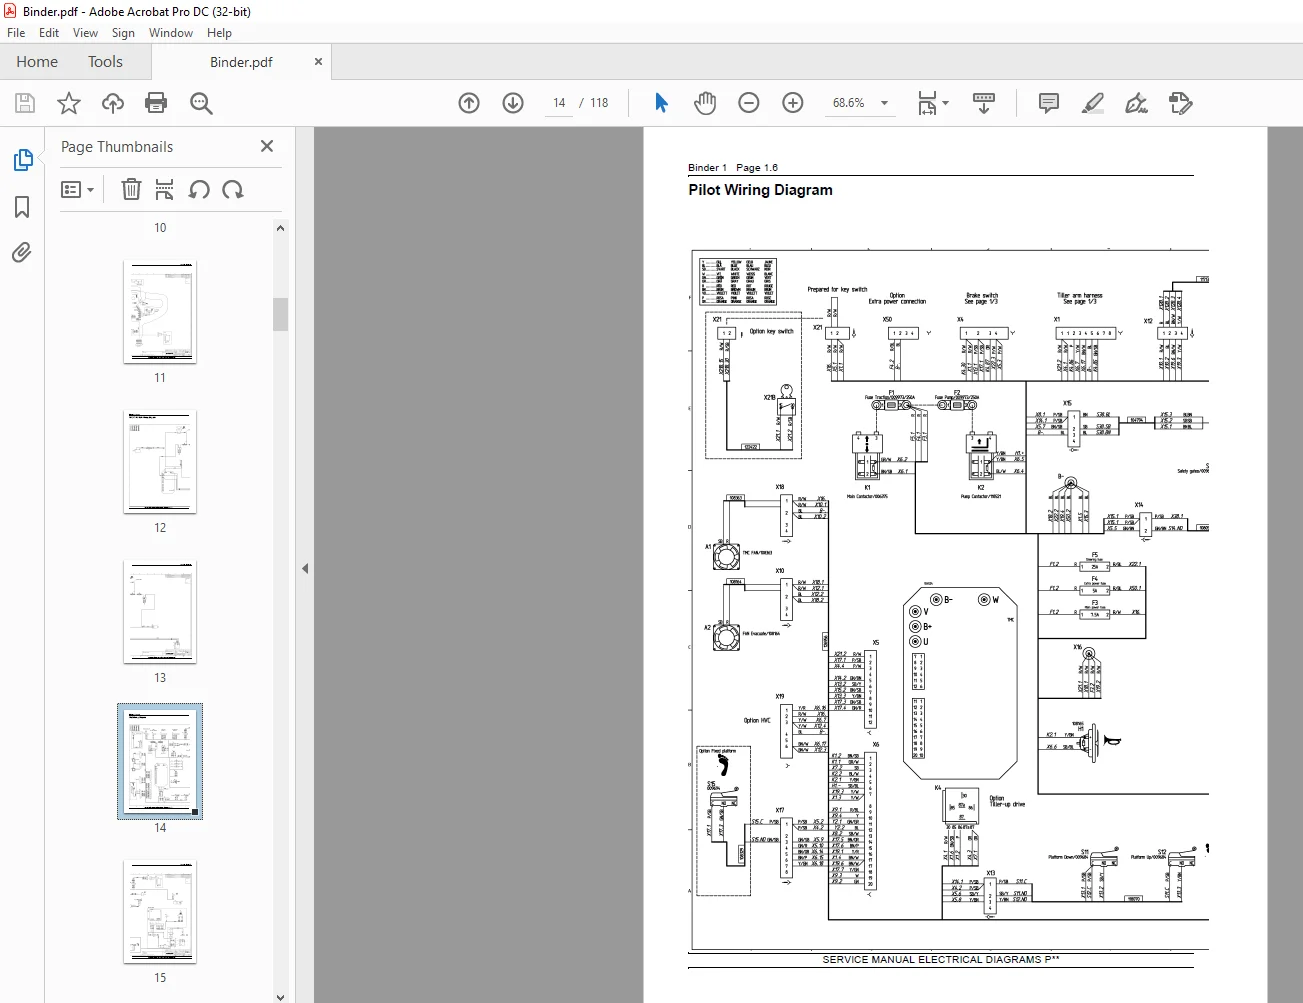Click the read mode download-tray icon

[984, 103]
